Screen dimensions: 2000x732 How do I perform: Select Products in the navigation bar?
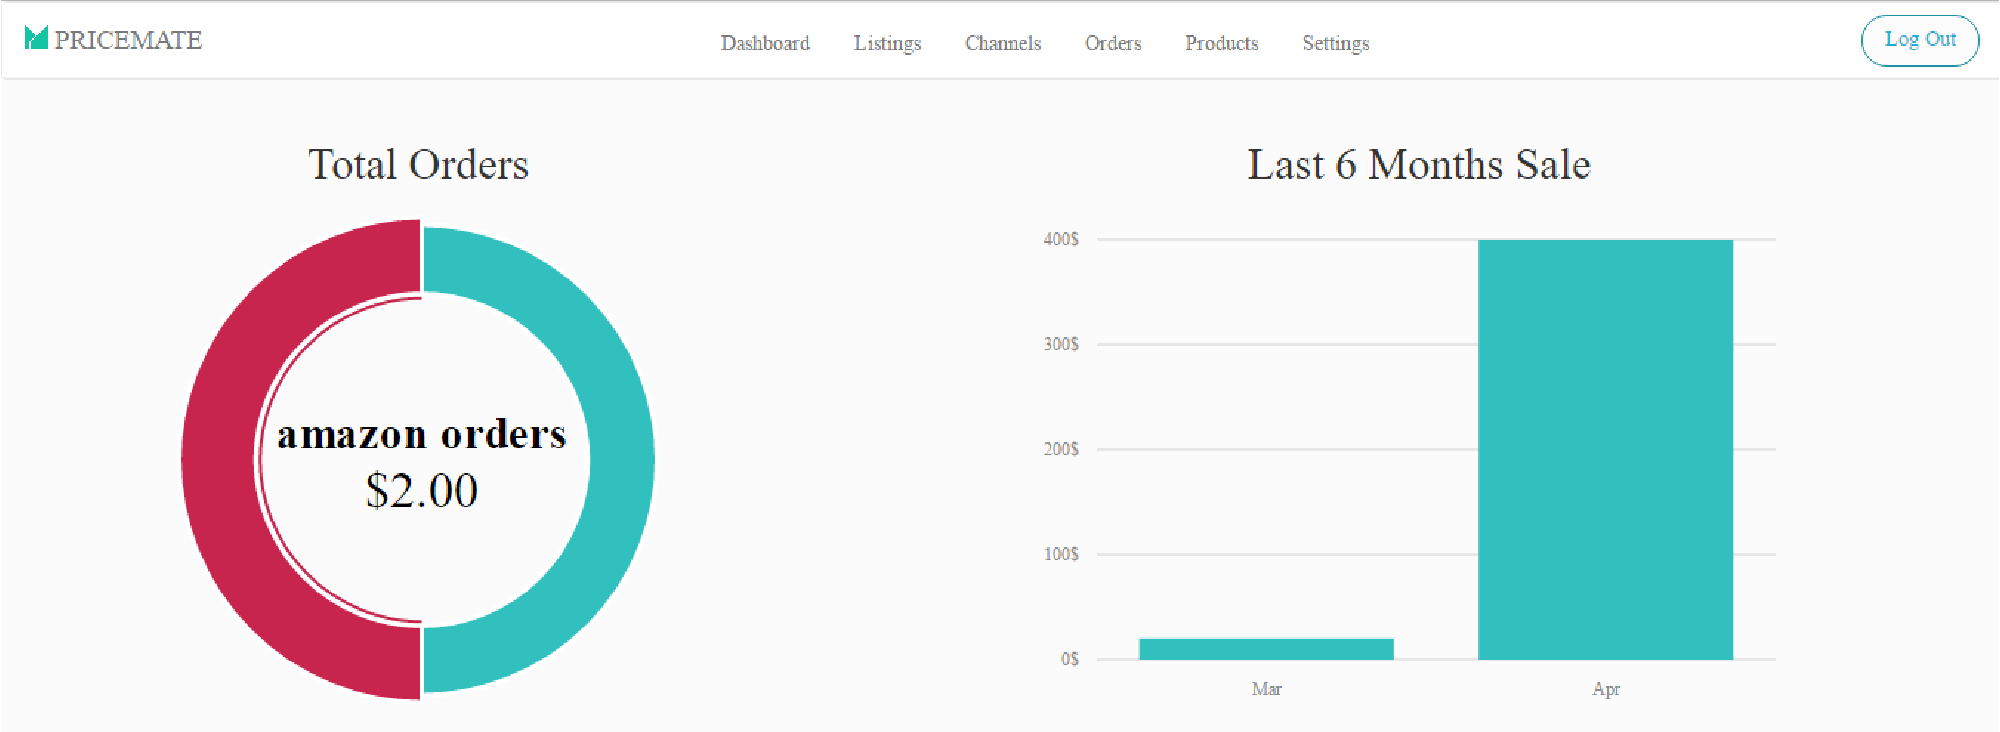click(1221, 43)
